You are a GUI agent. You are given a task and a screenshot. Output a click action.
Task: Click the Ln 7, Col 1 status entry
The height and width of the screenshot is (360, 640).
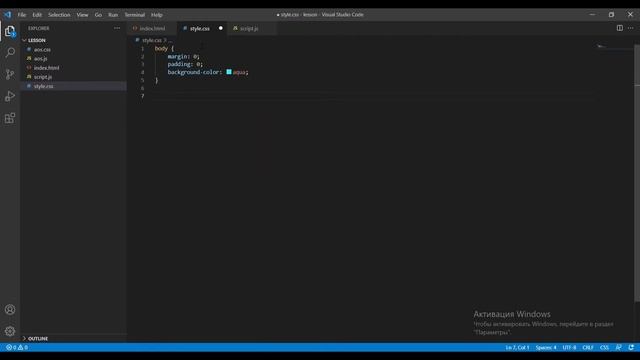pyautogui.click(x=517, y=347)
